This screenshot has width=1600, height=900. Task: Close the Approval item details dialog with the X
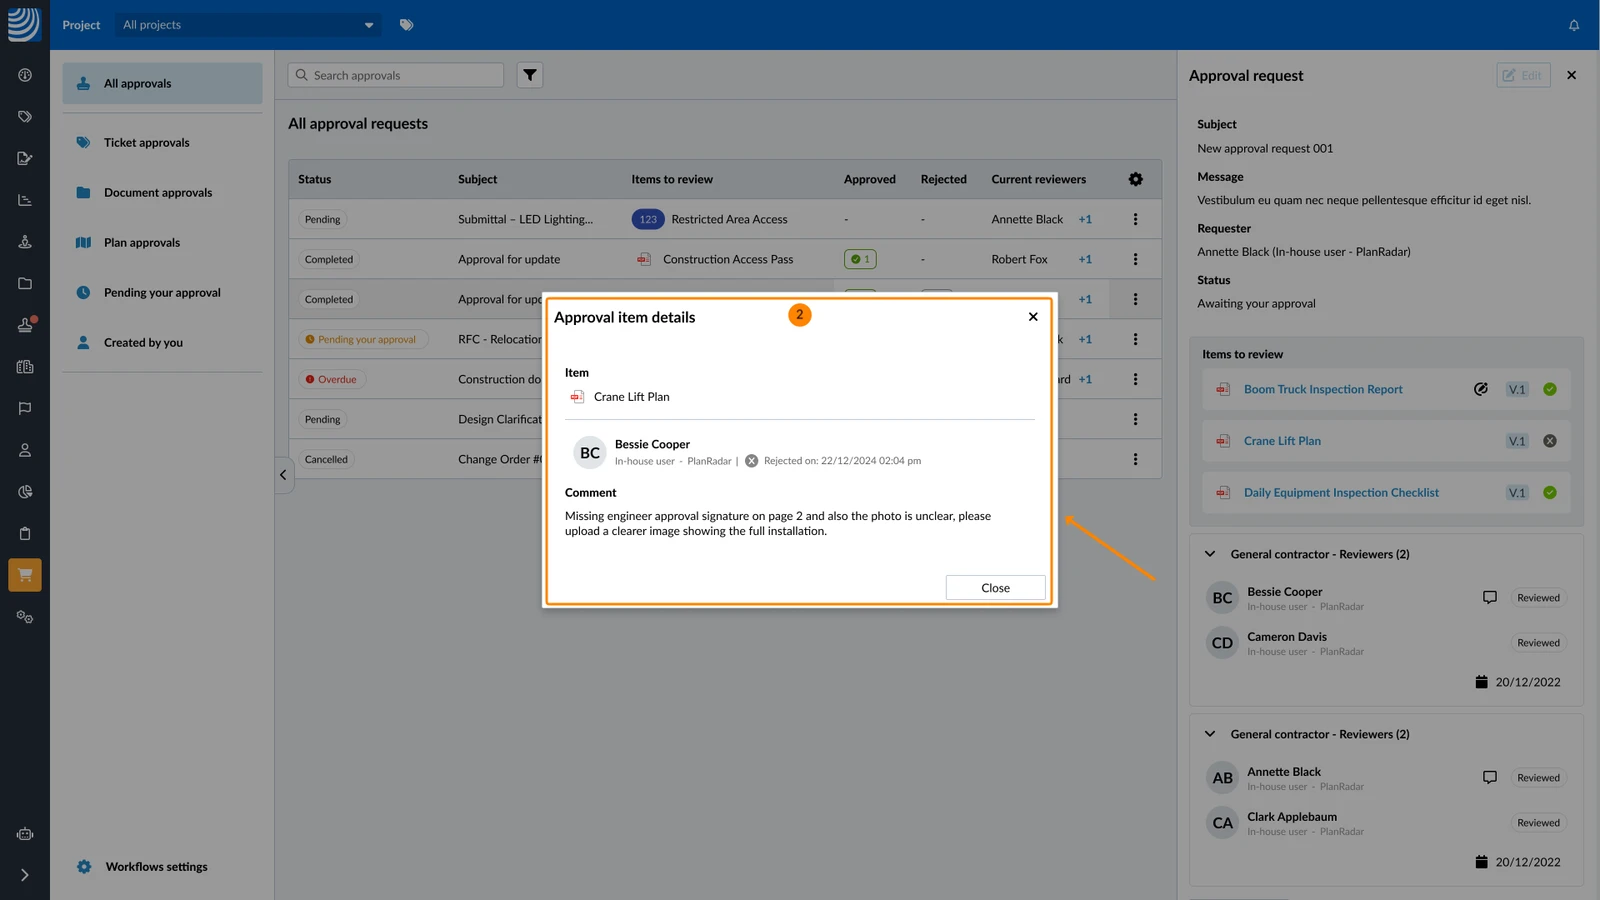[1033, 317]
